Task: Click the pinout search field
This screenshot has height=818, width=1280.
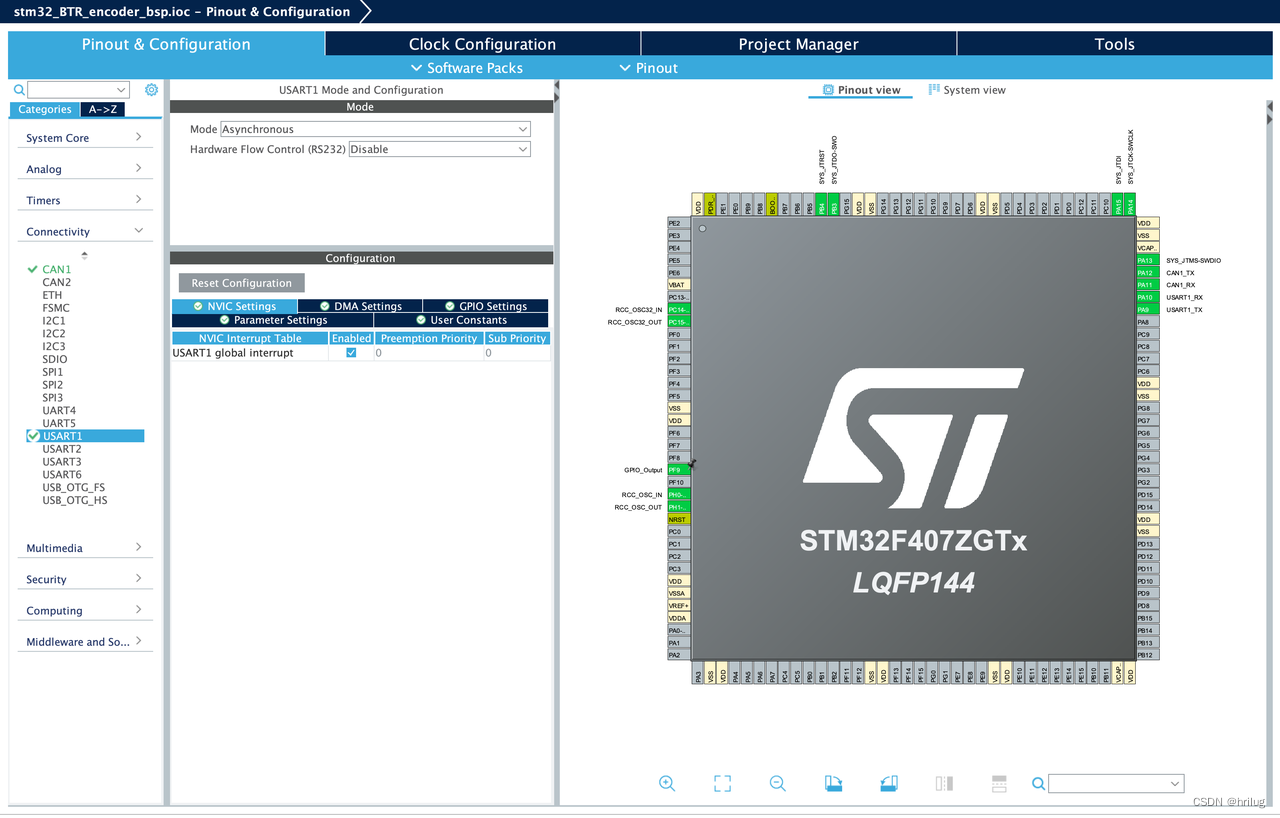Action: (1115, 783)
